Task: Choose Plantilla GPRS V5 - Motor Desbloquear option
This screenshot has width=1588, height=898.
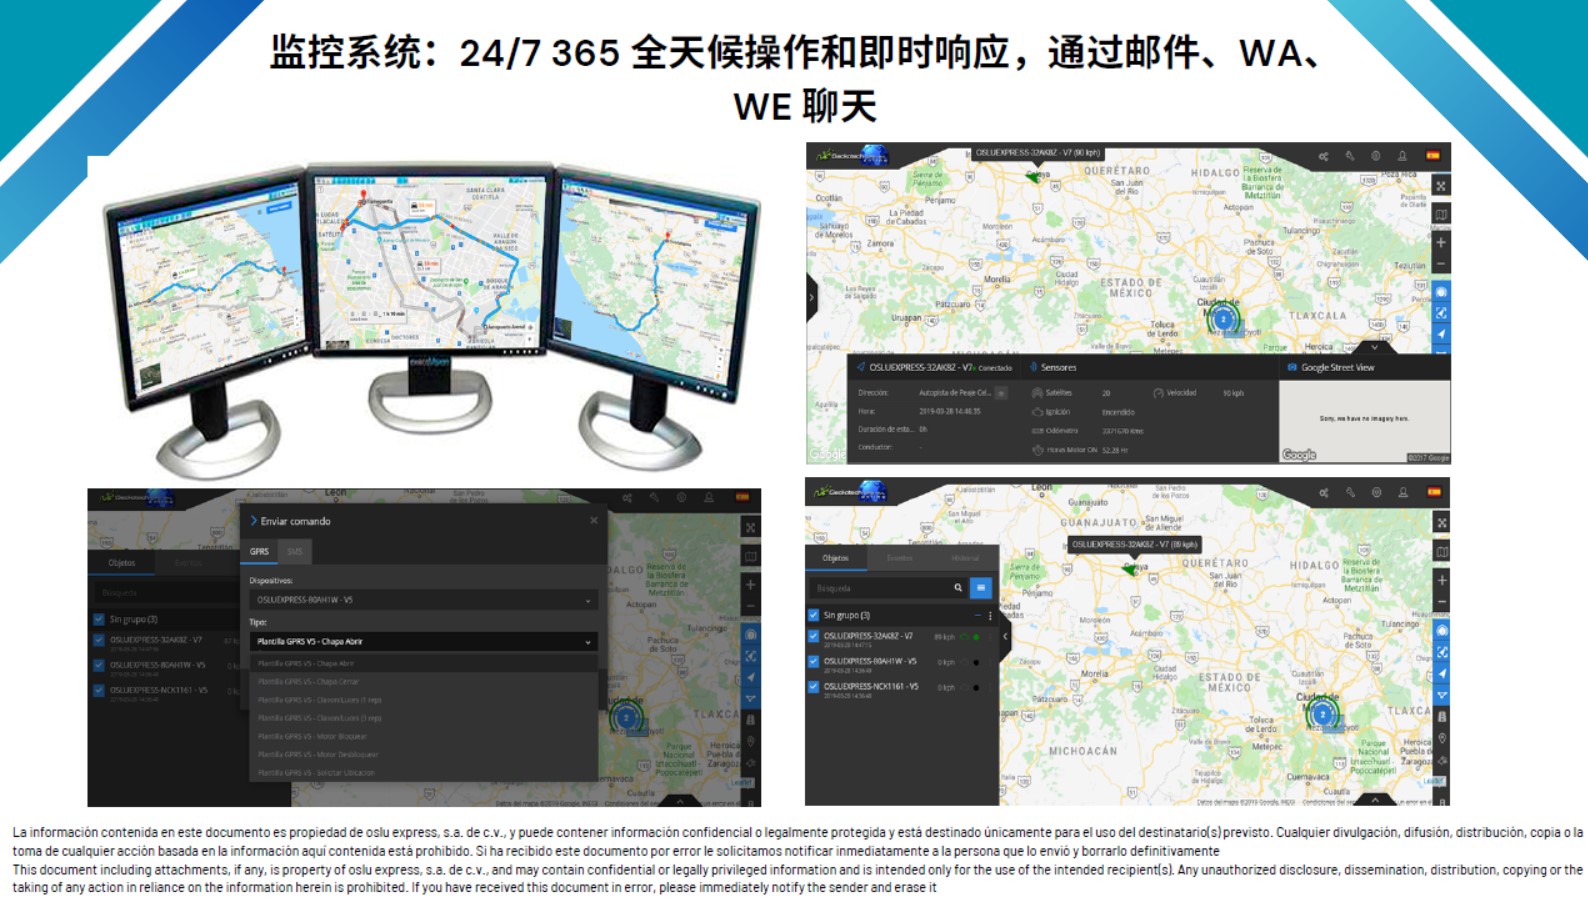Action: pos(424,754)
